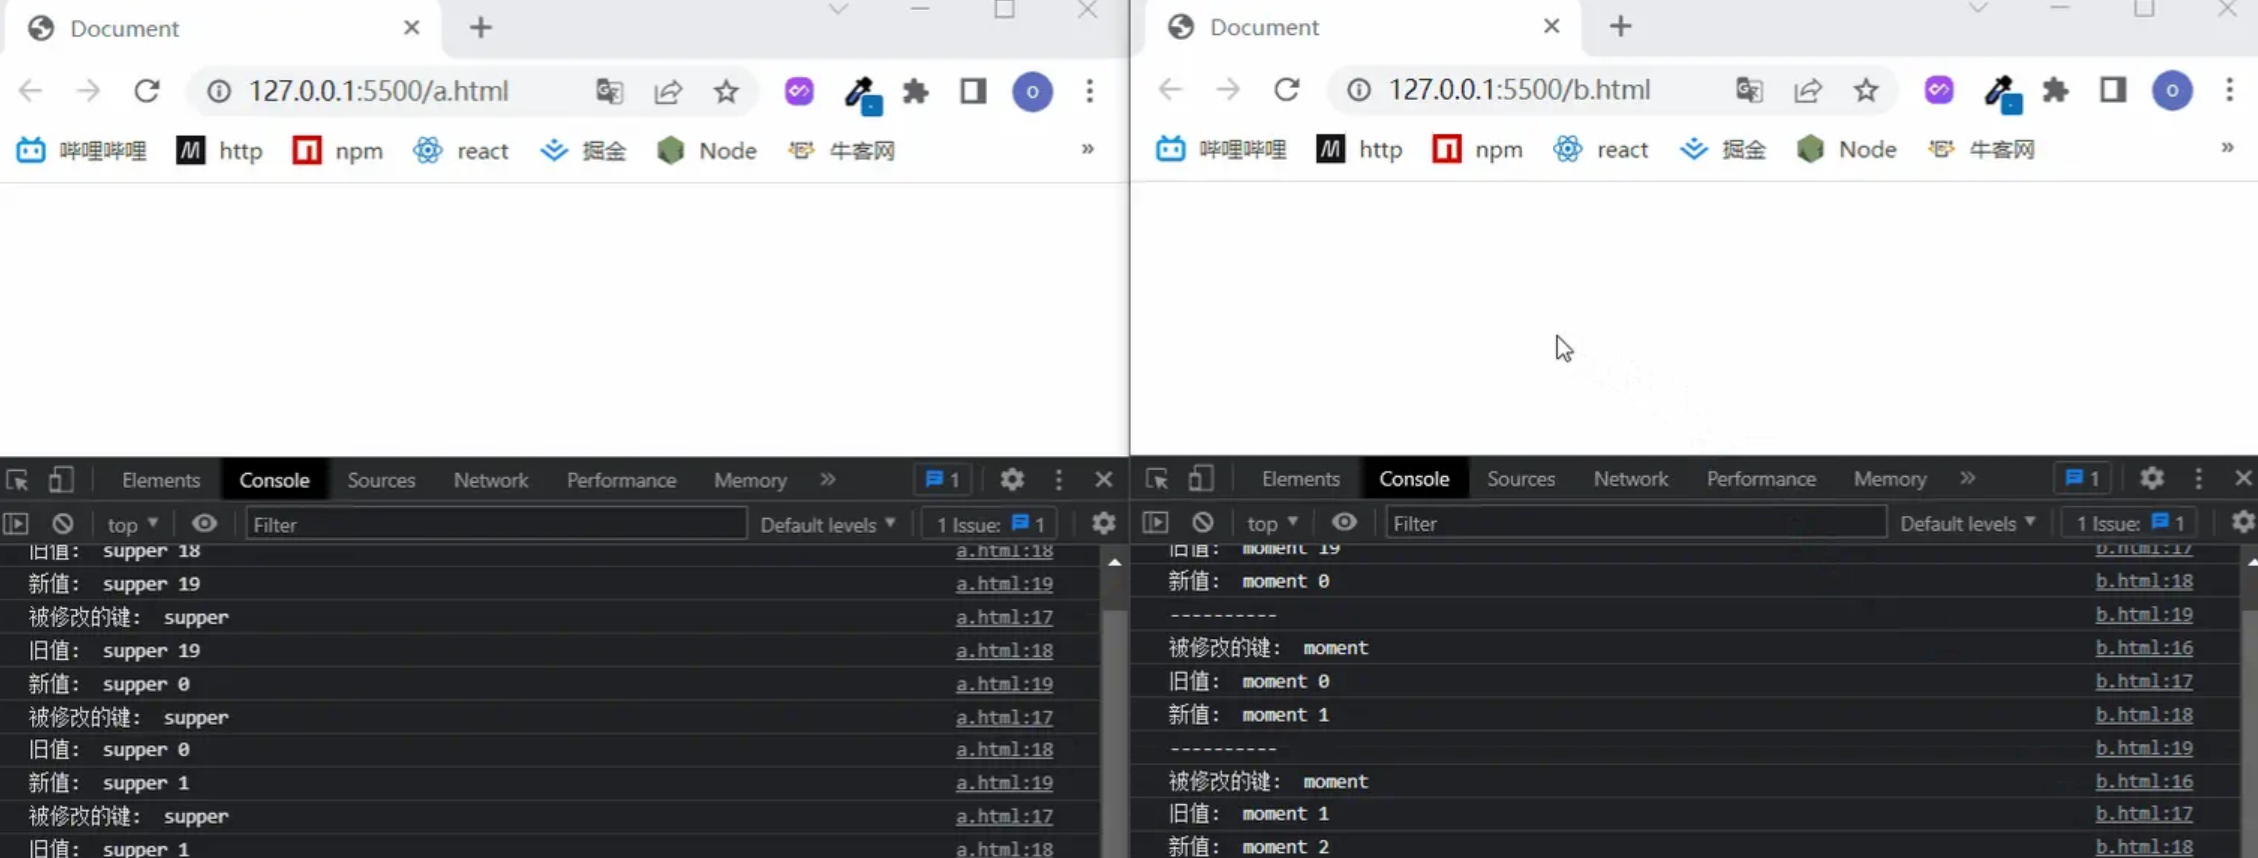The image size is (2258, 858).
Task: Select the inspect element tool in left DevTools
Action: tap(17, 480)
